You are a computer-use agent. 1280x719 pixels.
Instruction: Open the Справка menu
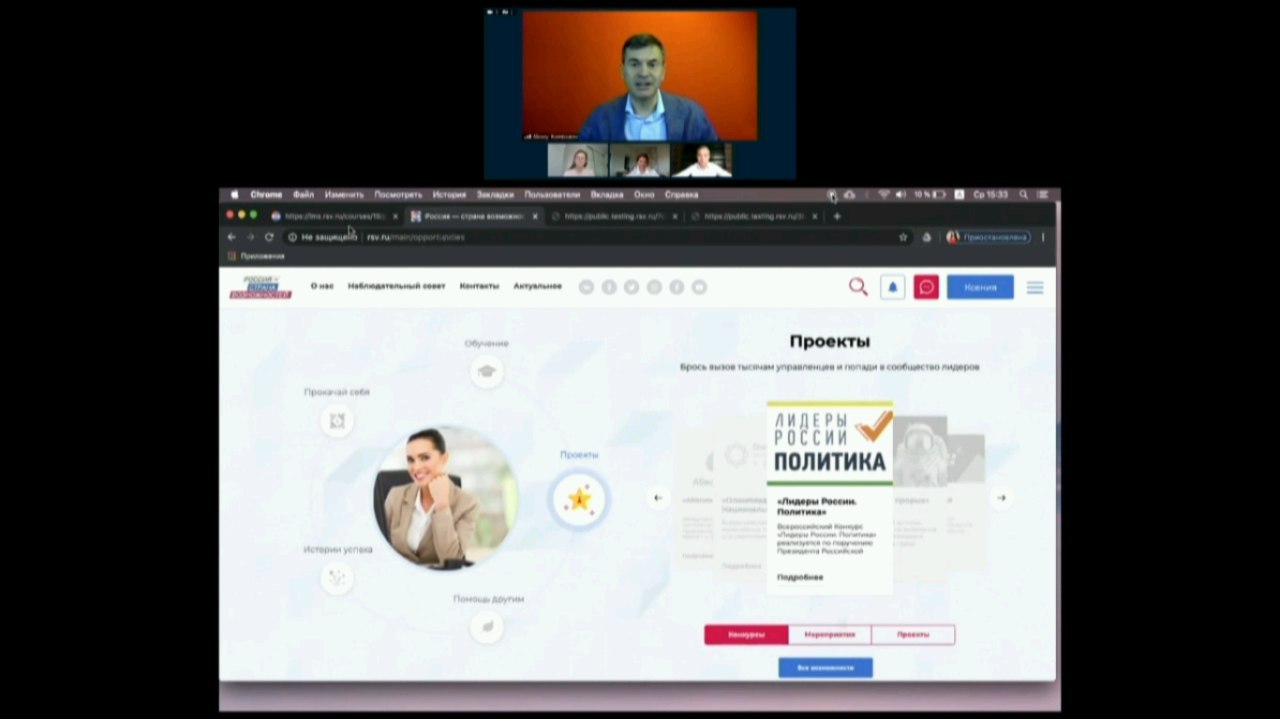tap(681, 195)
